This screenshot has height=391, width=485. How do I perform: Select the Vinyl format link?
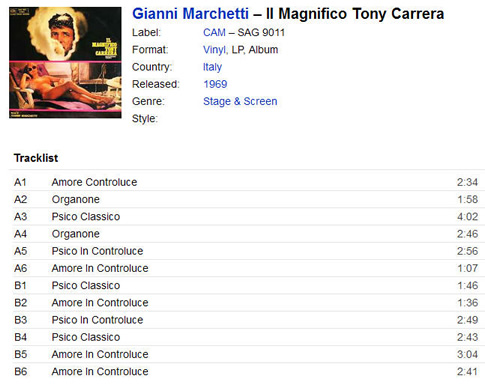click(x=215, y=50)
